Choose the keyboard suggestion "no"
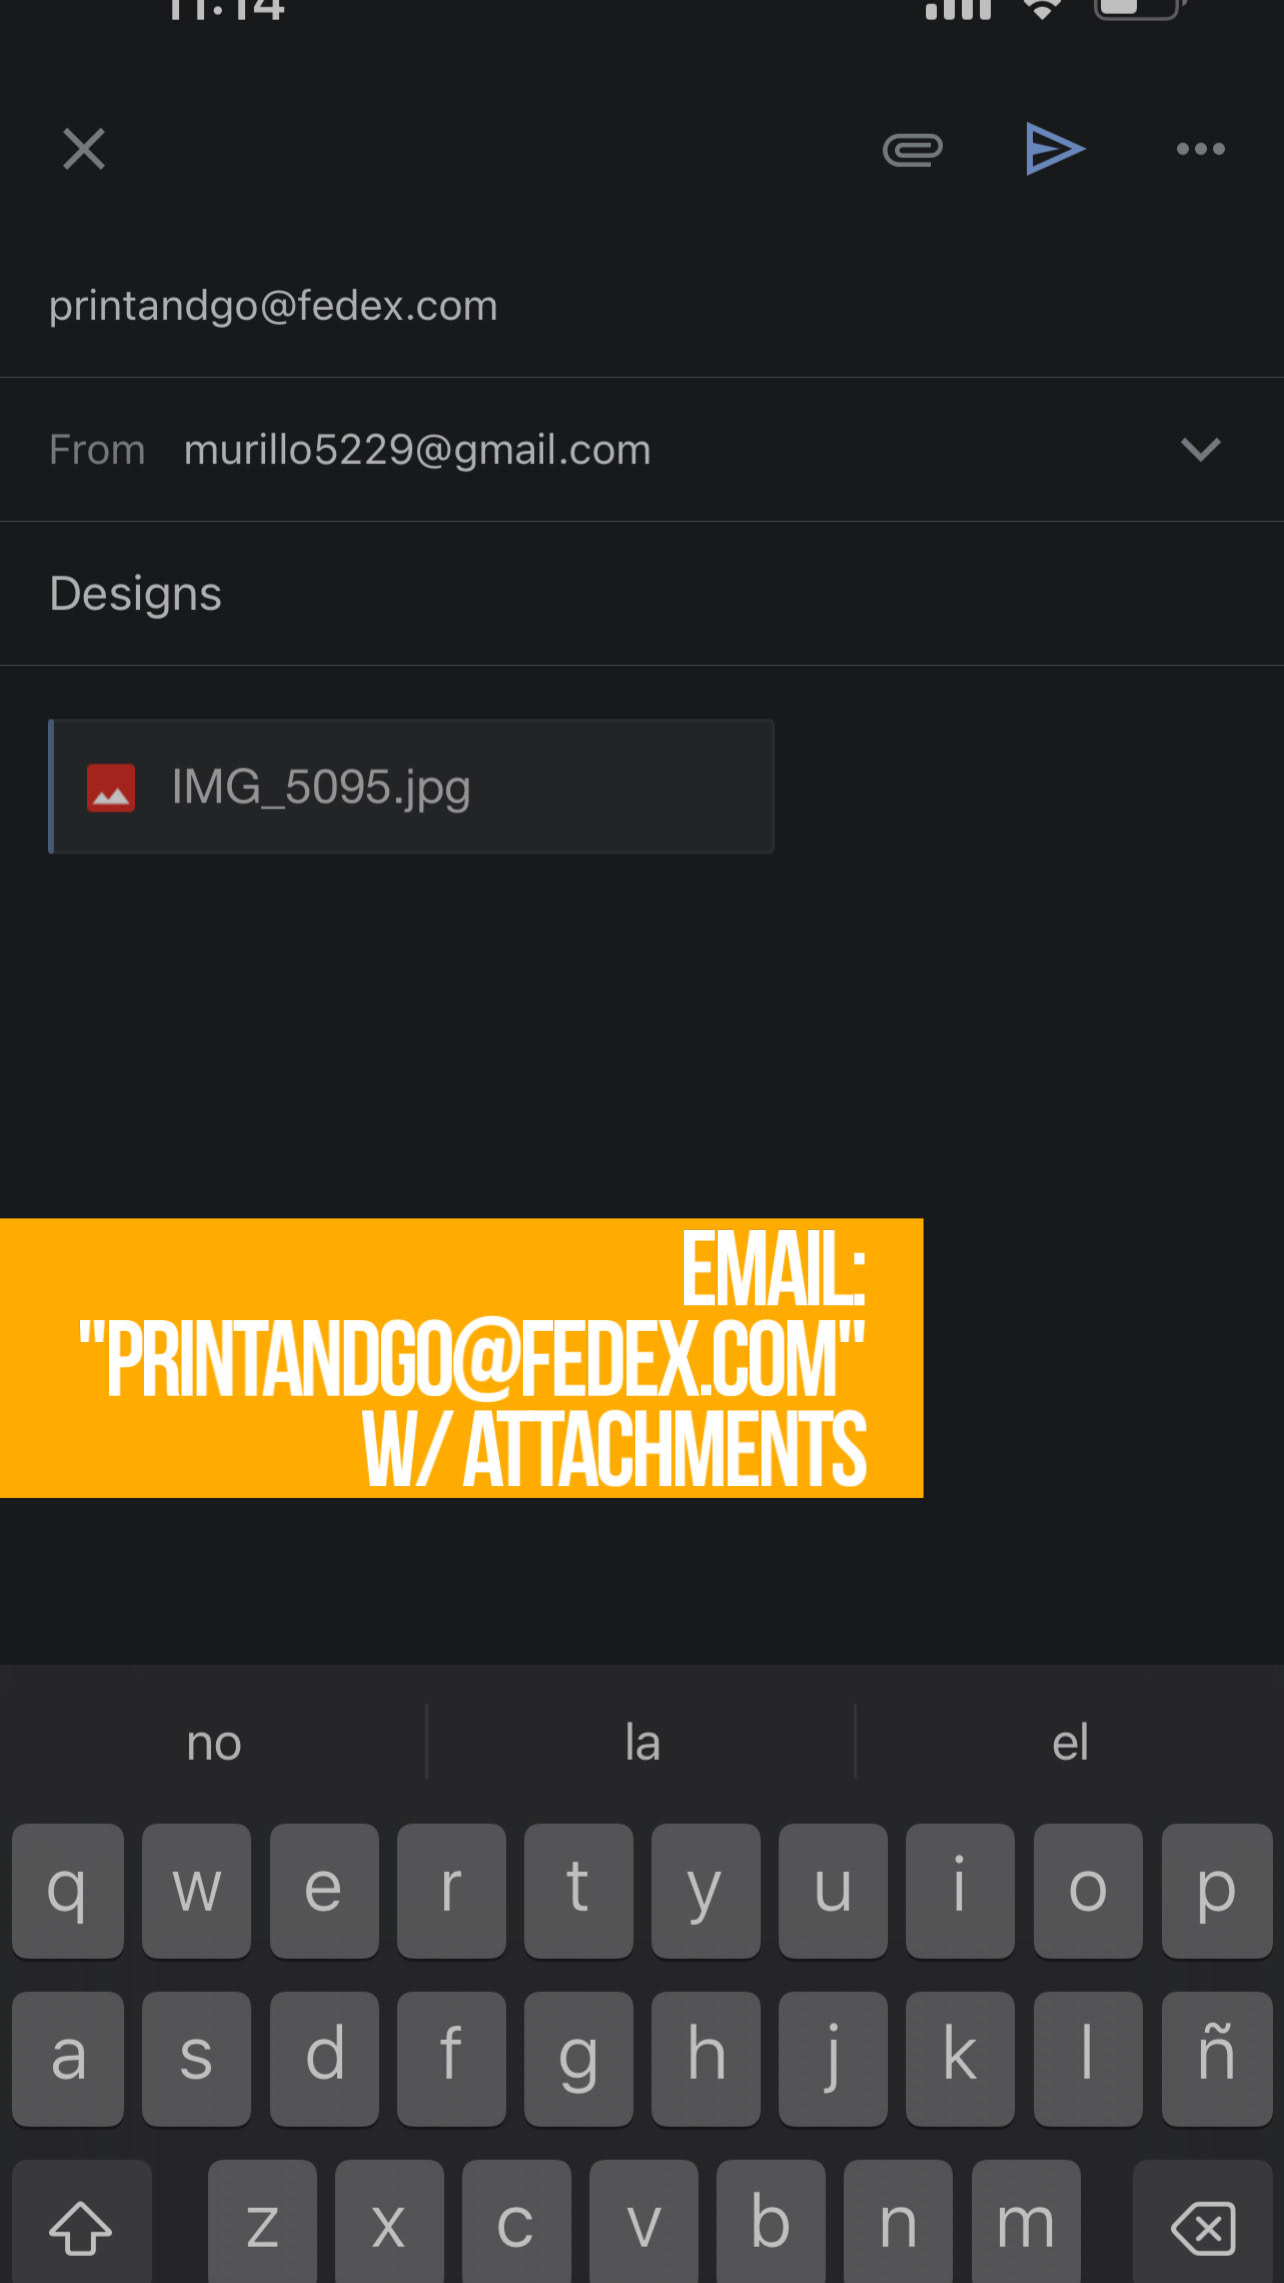Image resolution: width=1284 pixels, height=2283 pixels. [214, 1743]
